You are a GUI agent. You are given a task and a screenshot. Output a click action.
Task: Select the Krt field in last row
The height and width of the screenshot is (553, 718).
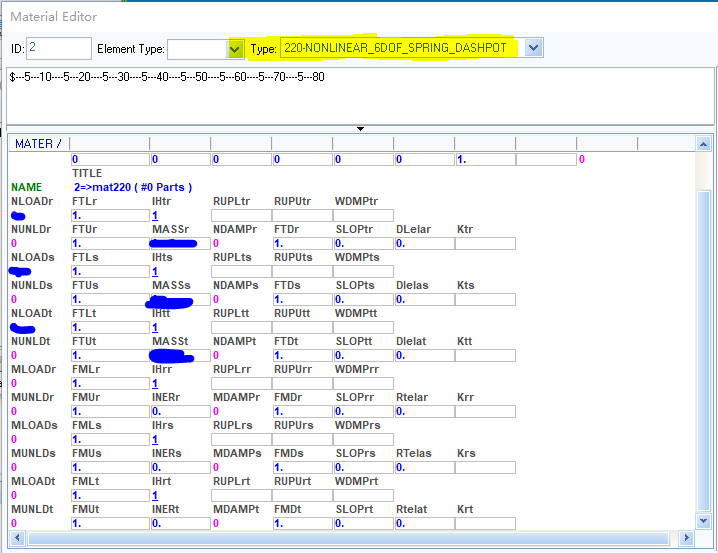click(x=485, y=524)
